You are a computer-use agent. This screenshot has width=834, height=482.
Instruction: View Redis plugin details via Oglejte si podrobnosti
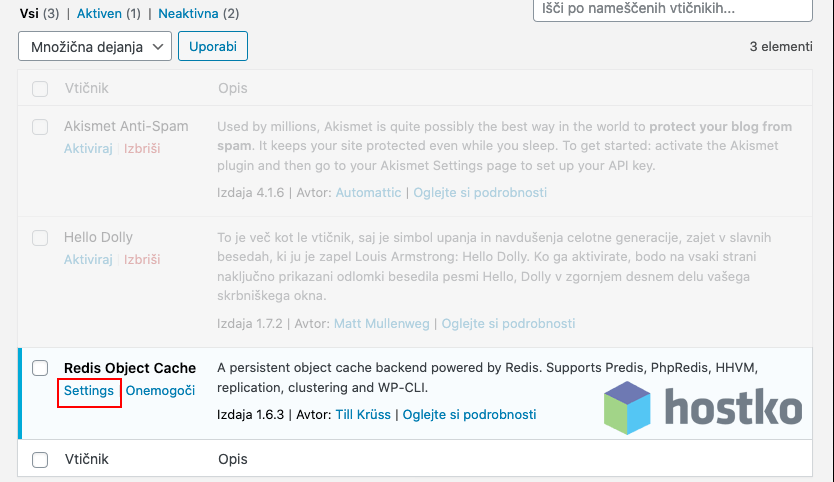coord(469,414)
